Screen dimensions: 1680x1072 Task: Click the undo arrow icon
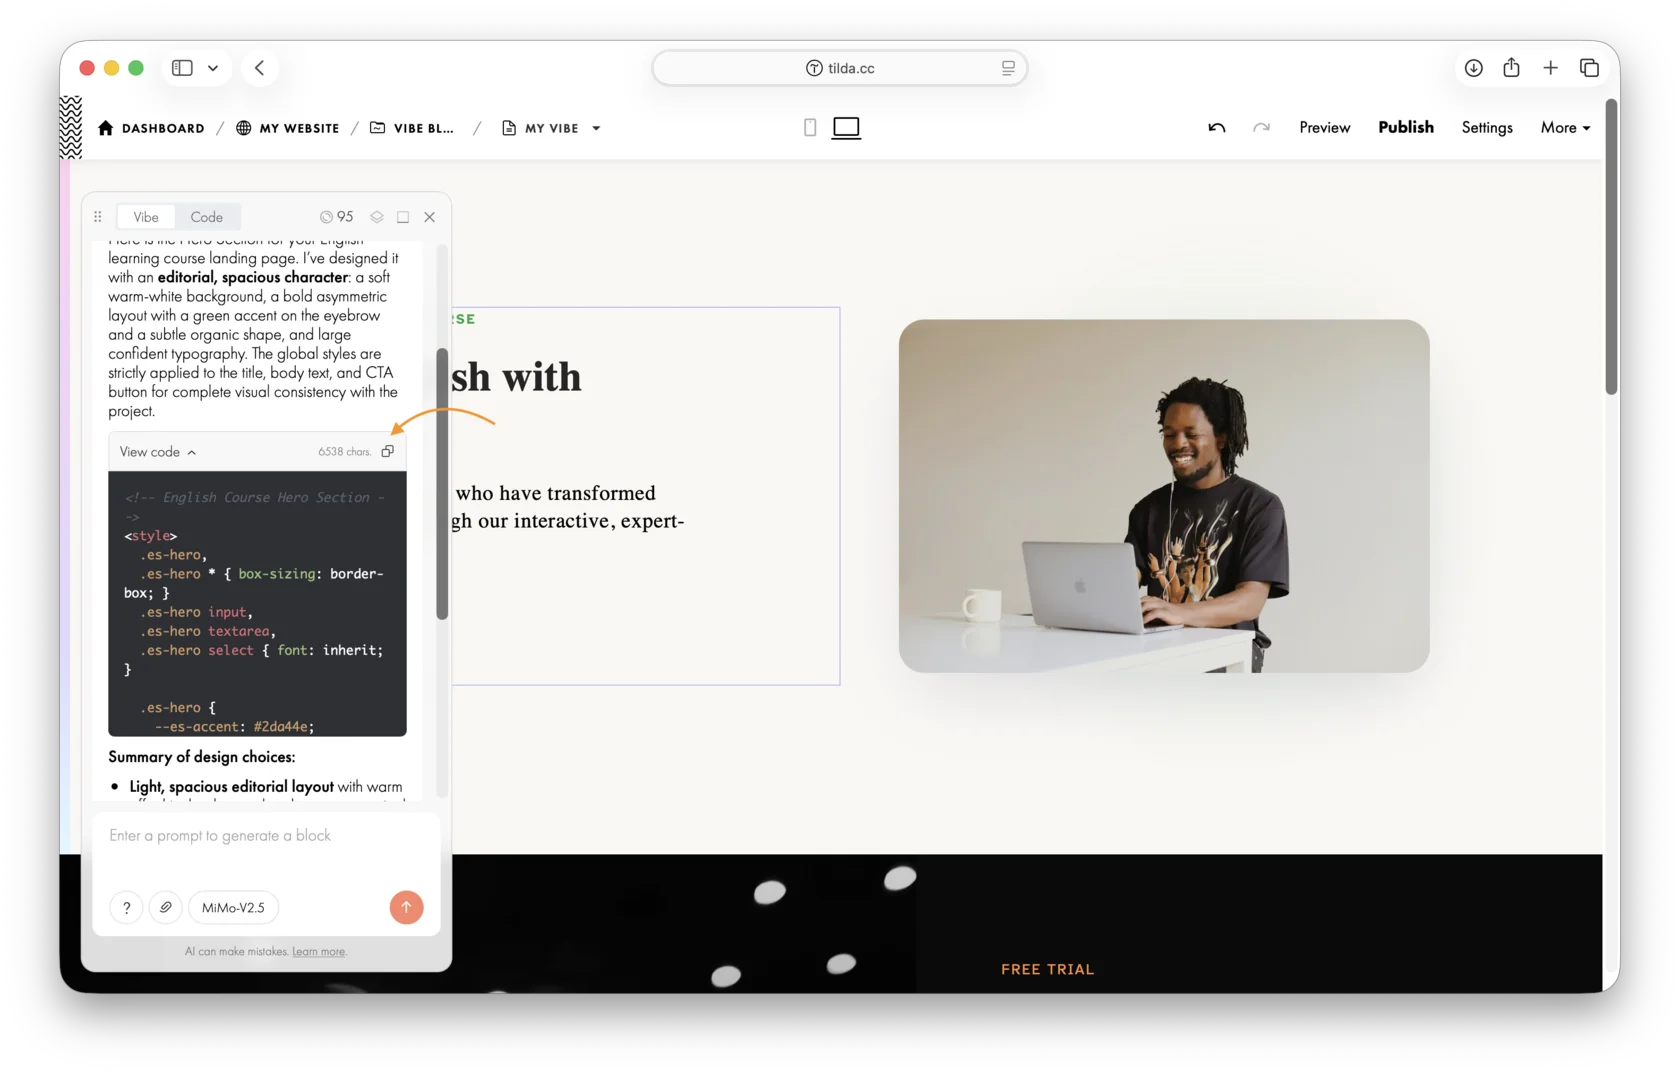pyautogui.click(x=1216, y=127)
